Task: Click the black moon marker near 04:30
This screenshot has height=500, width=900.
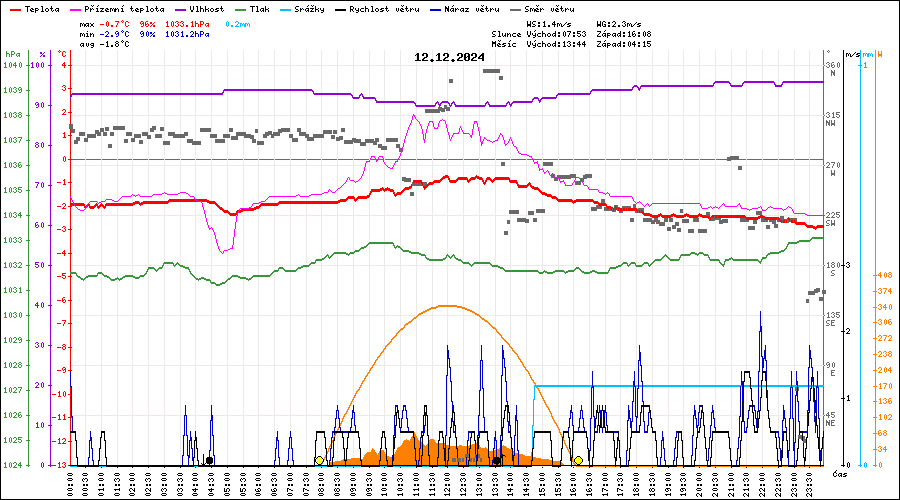Action: coord(209,461)
